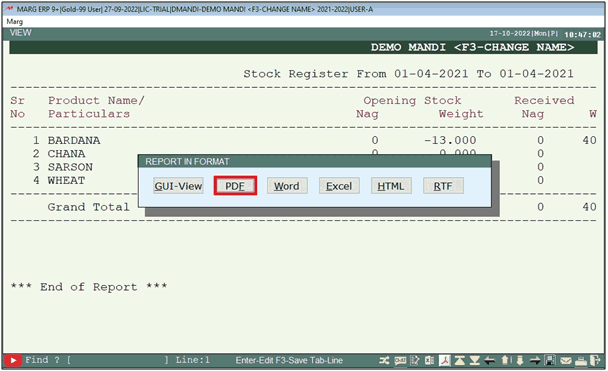This screenshot has height=371, width=608.
Task: Jump to bottom of report icon
Action: pyautogui.click(x=475, y=361)
